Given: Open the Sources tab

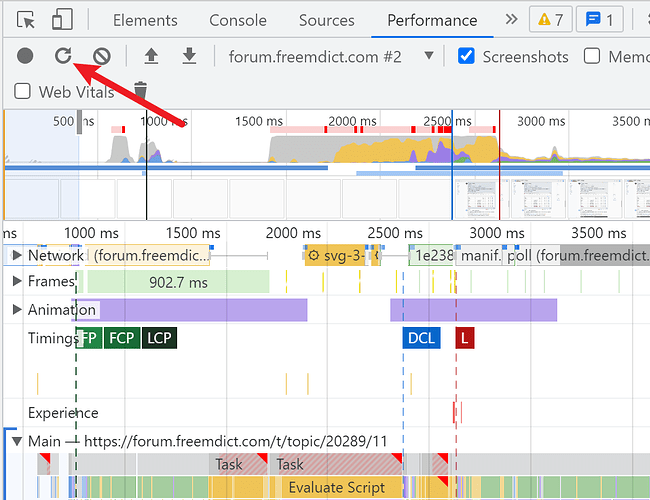Looking at the screenshot, I should pos(326,20).
